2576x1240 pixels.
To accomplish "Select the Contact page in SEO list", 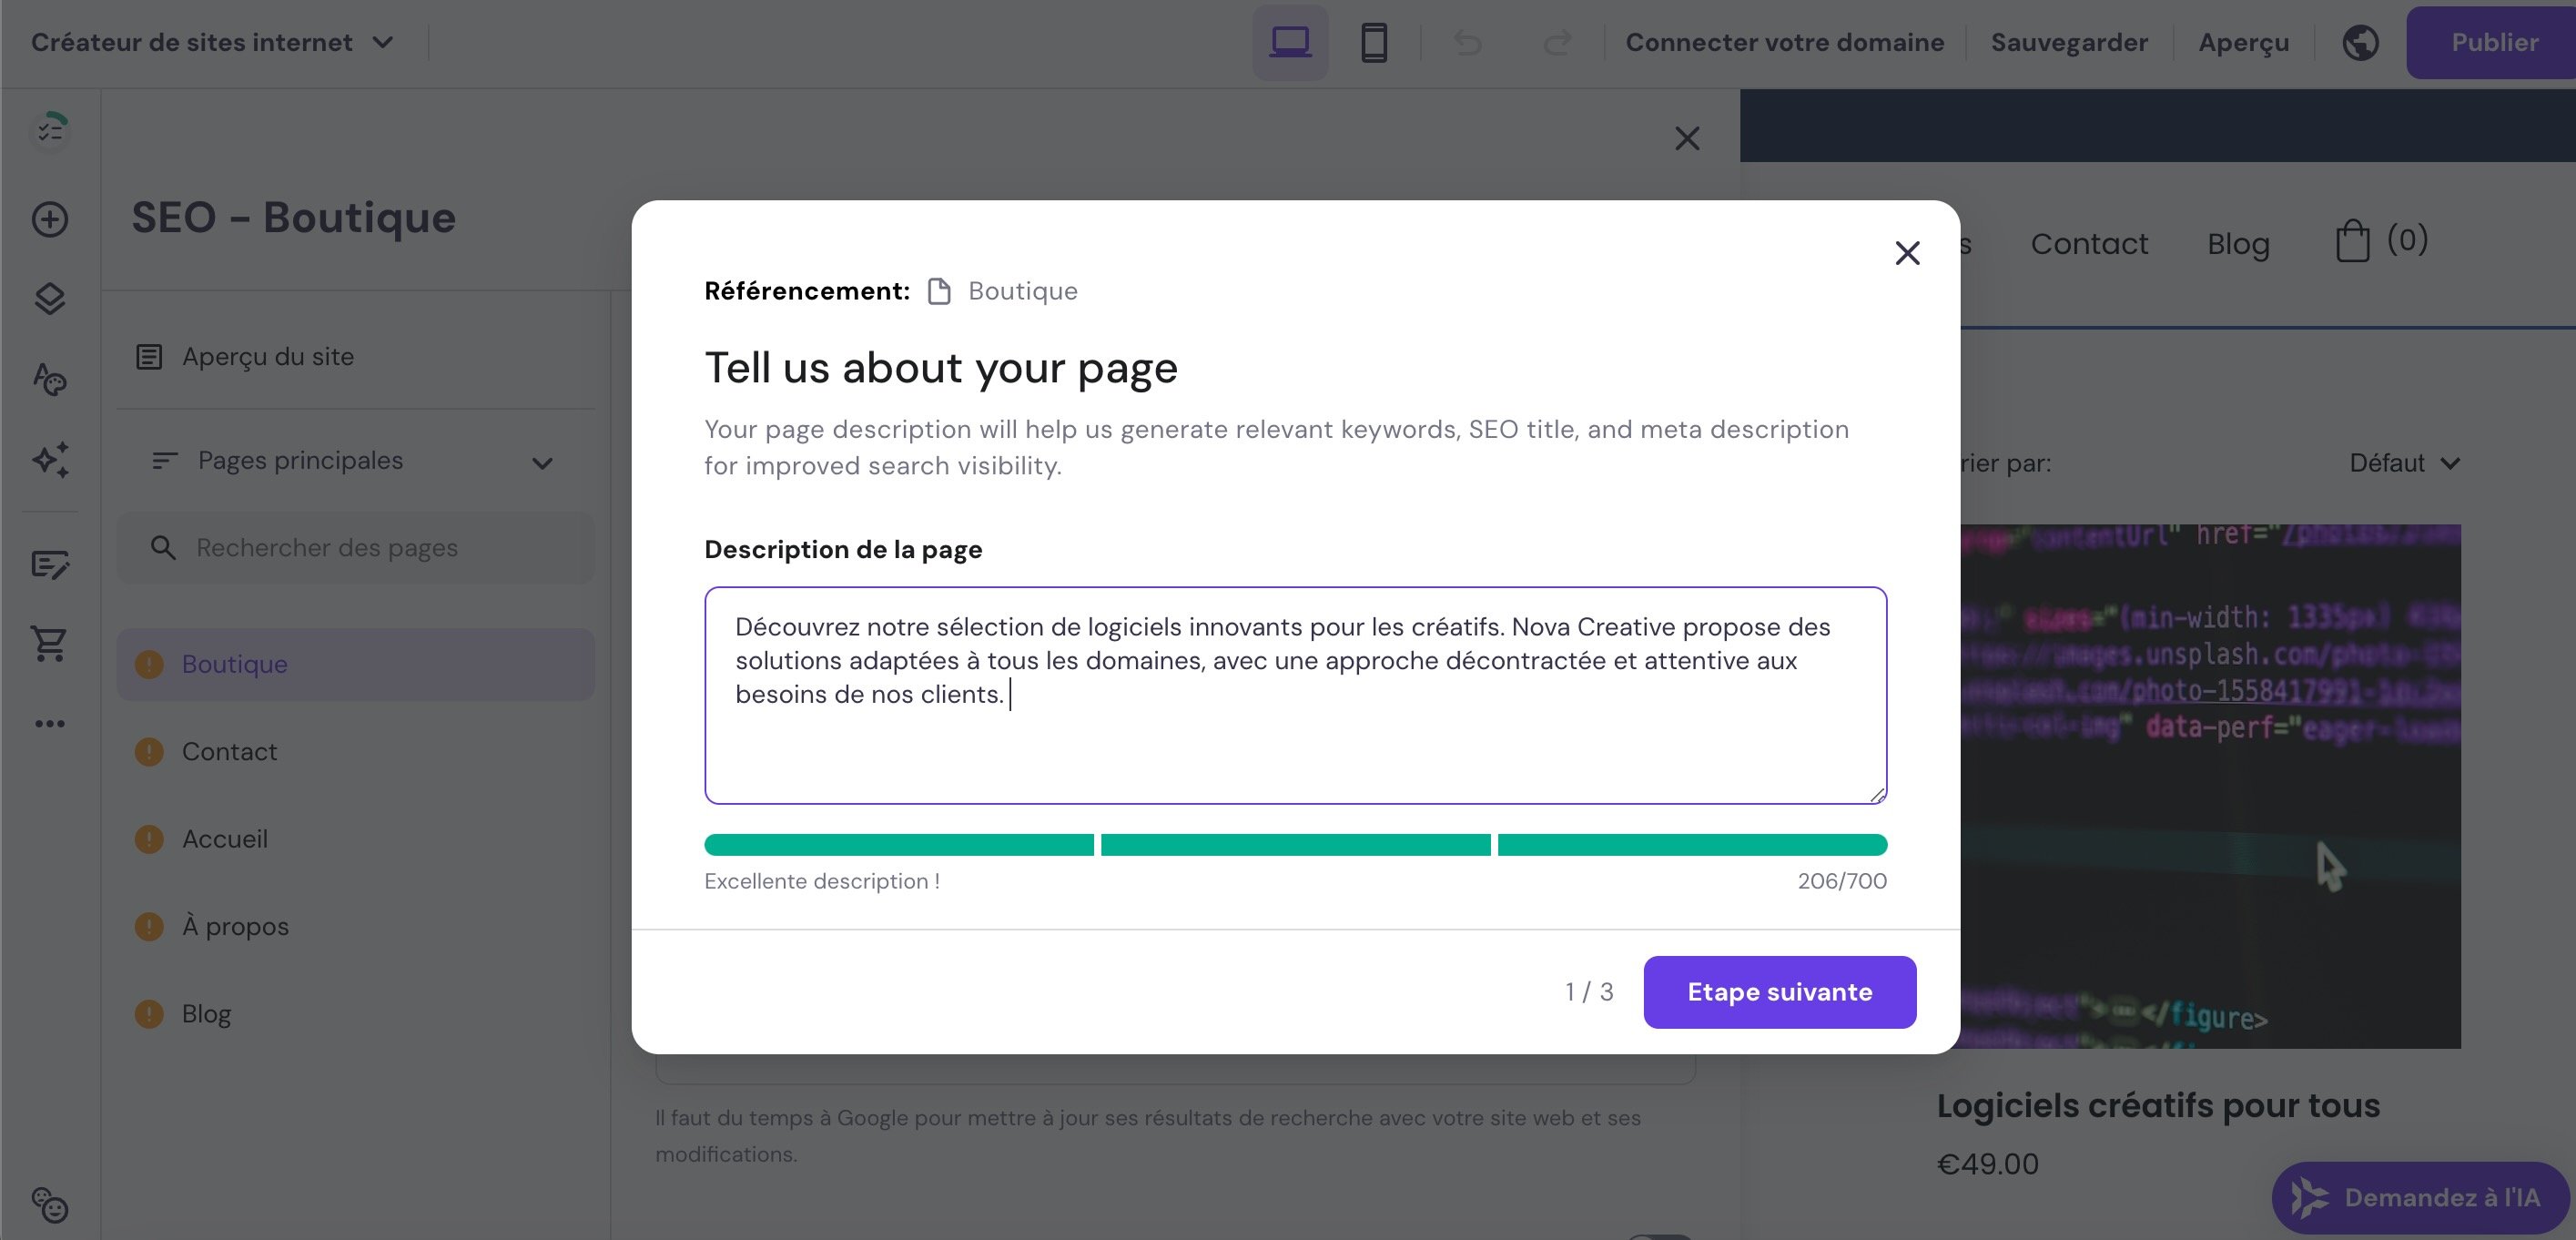I will point(229,751).
